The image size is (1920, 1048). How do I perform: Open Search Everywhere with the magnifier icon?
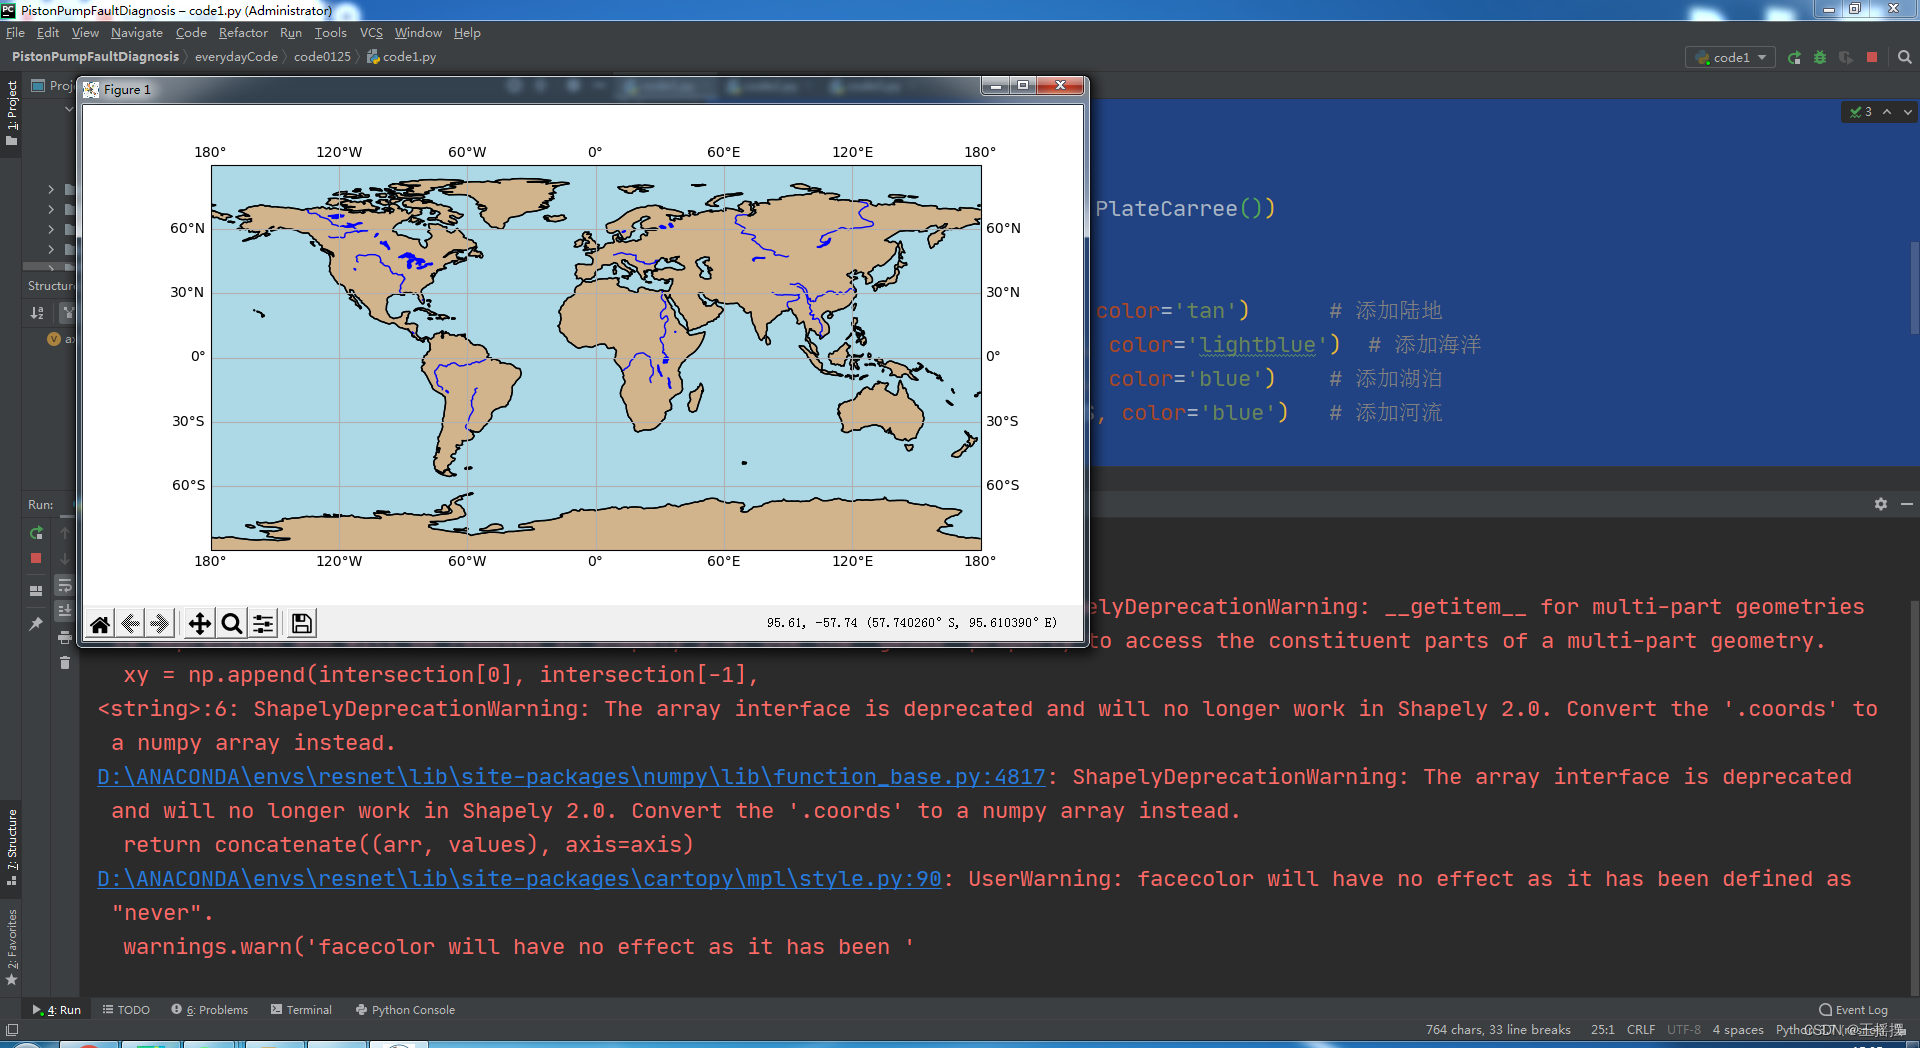click(1903, 57)
